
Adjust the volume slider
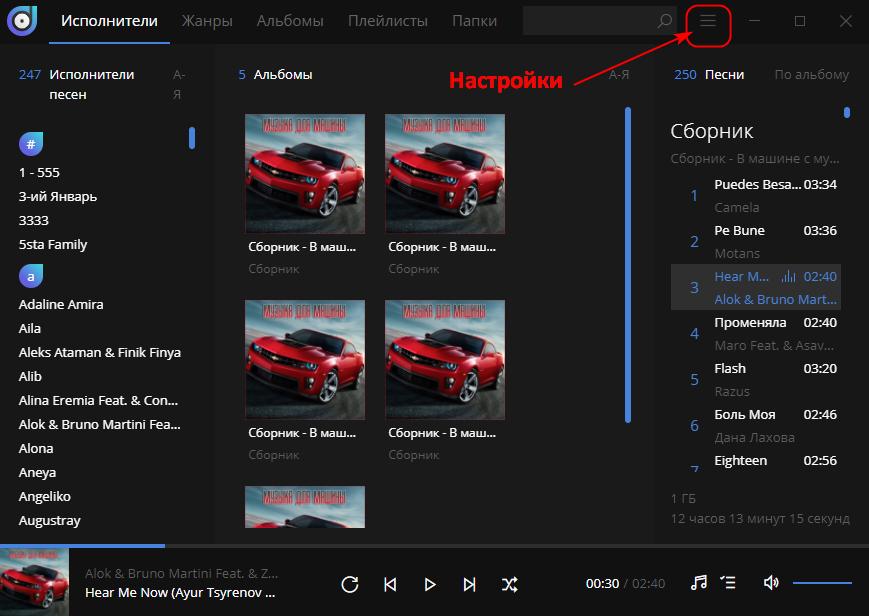pos(822,583)
